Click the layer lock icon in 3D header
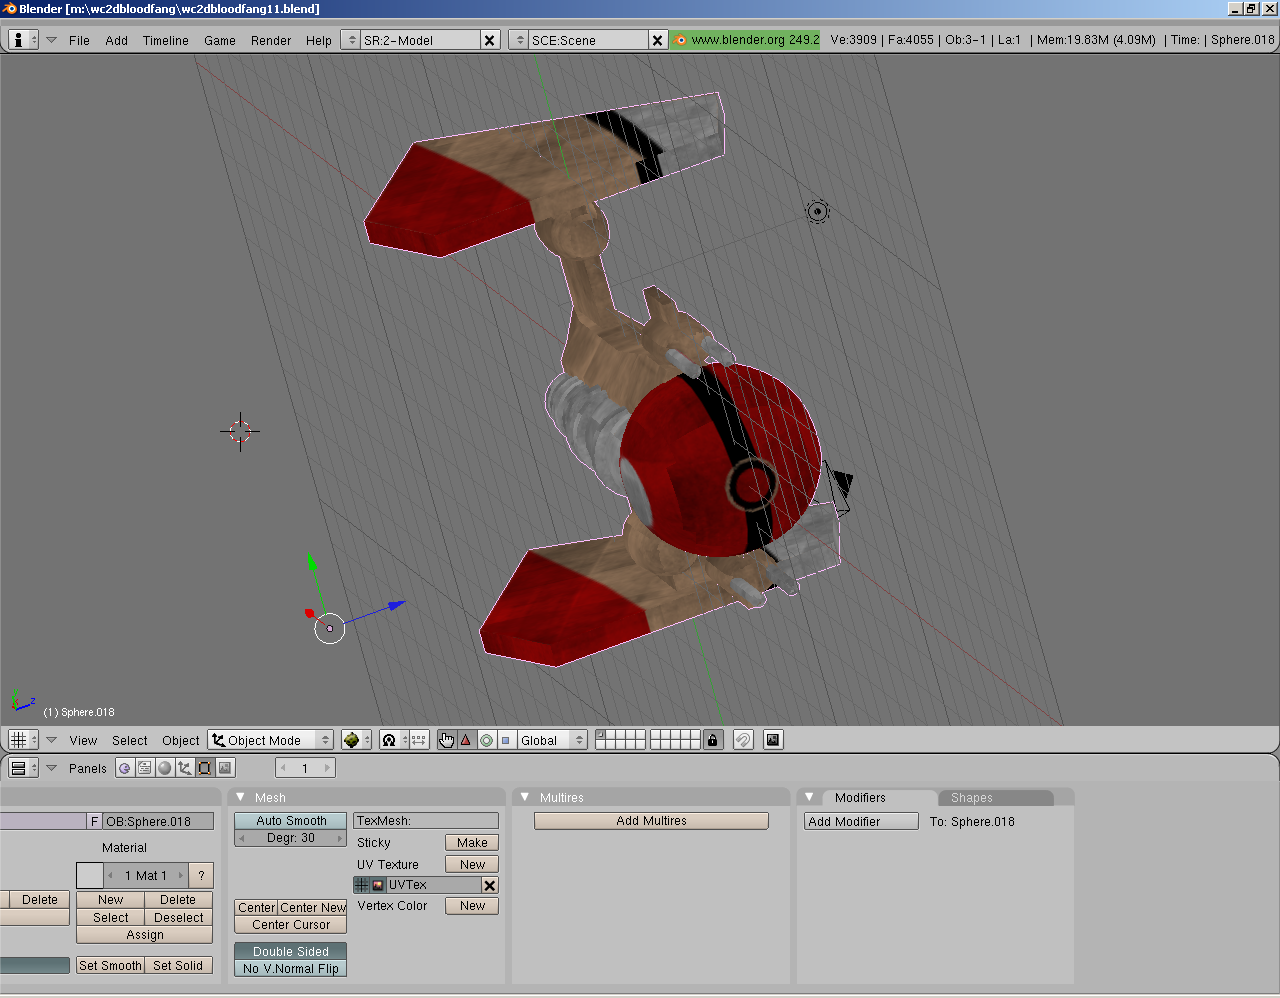This screenshot has height=998, width=1280. pyautogui.click(x=712, y=740)
